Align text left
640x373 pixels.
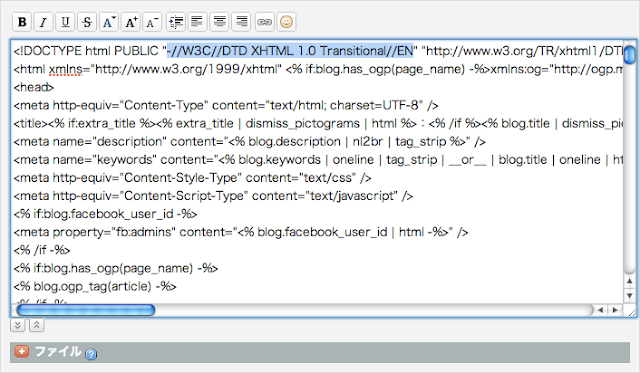pyautogui.click(x=198, y=22)
